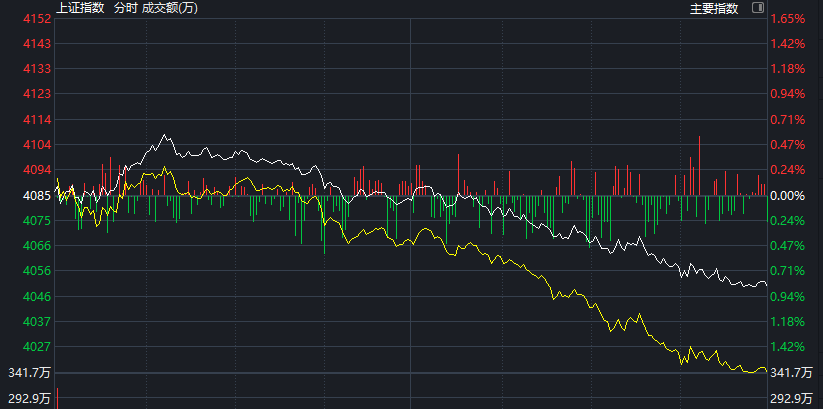Click the 4104 red price axis label

coord(36,145)
